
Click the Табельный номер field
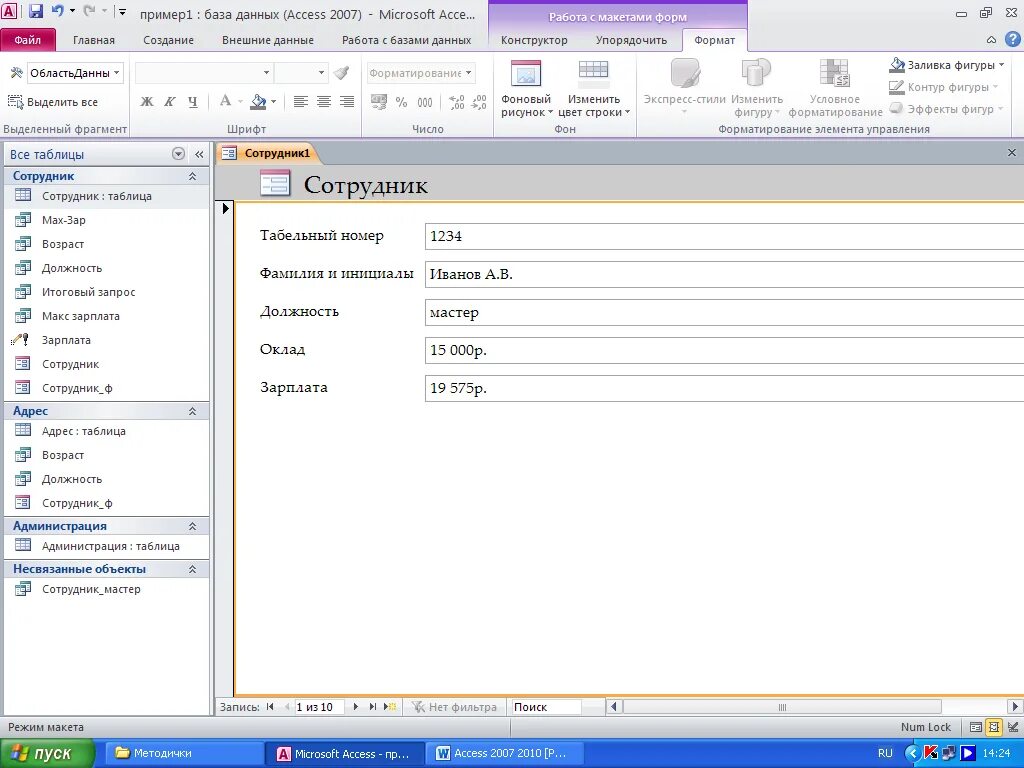(724, 236)
